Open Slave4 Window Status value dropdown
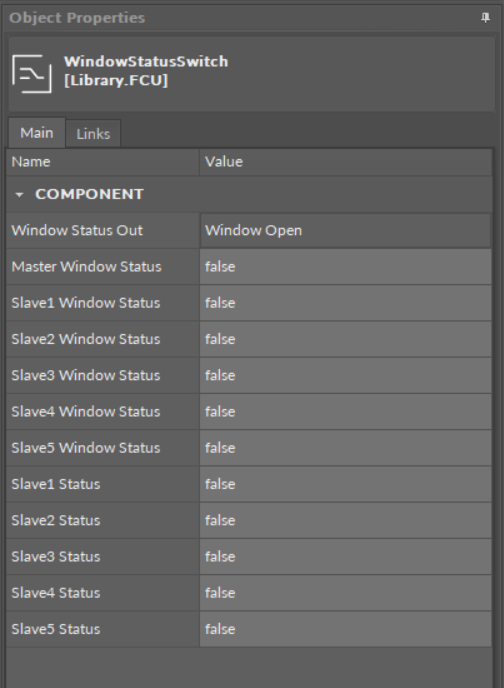This screenshot has width=504, height=688. [346, 412]
